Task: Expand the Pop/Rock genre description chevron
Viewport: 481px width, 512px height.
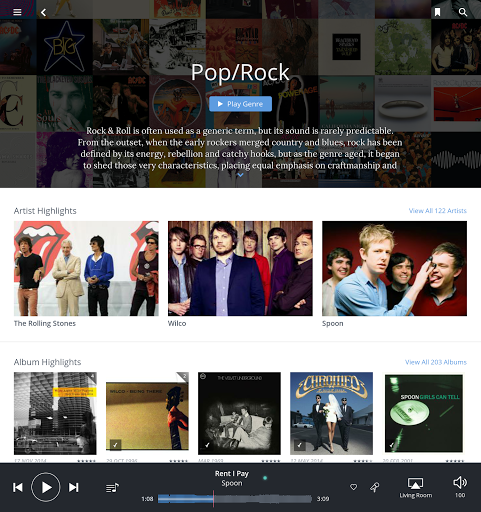Action: (240, 175)
